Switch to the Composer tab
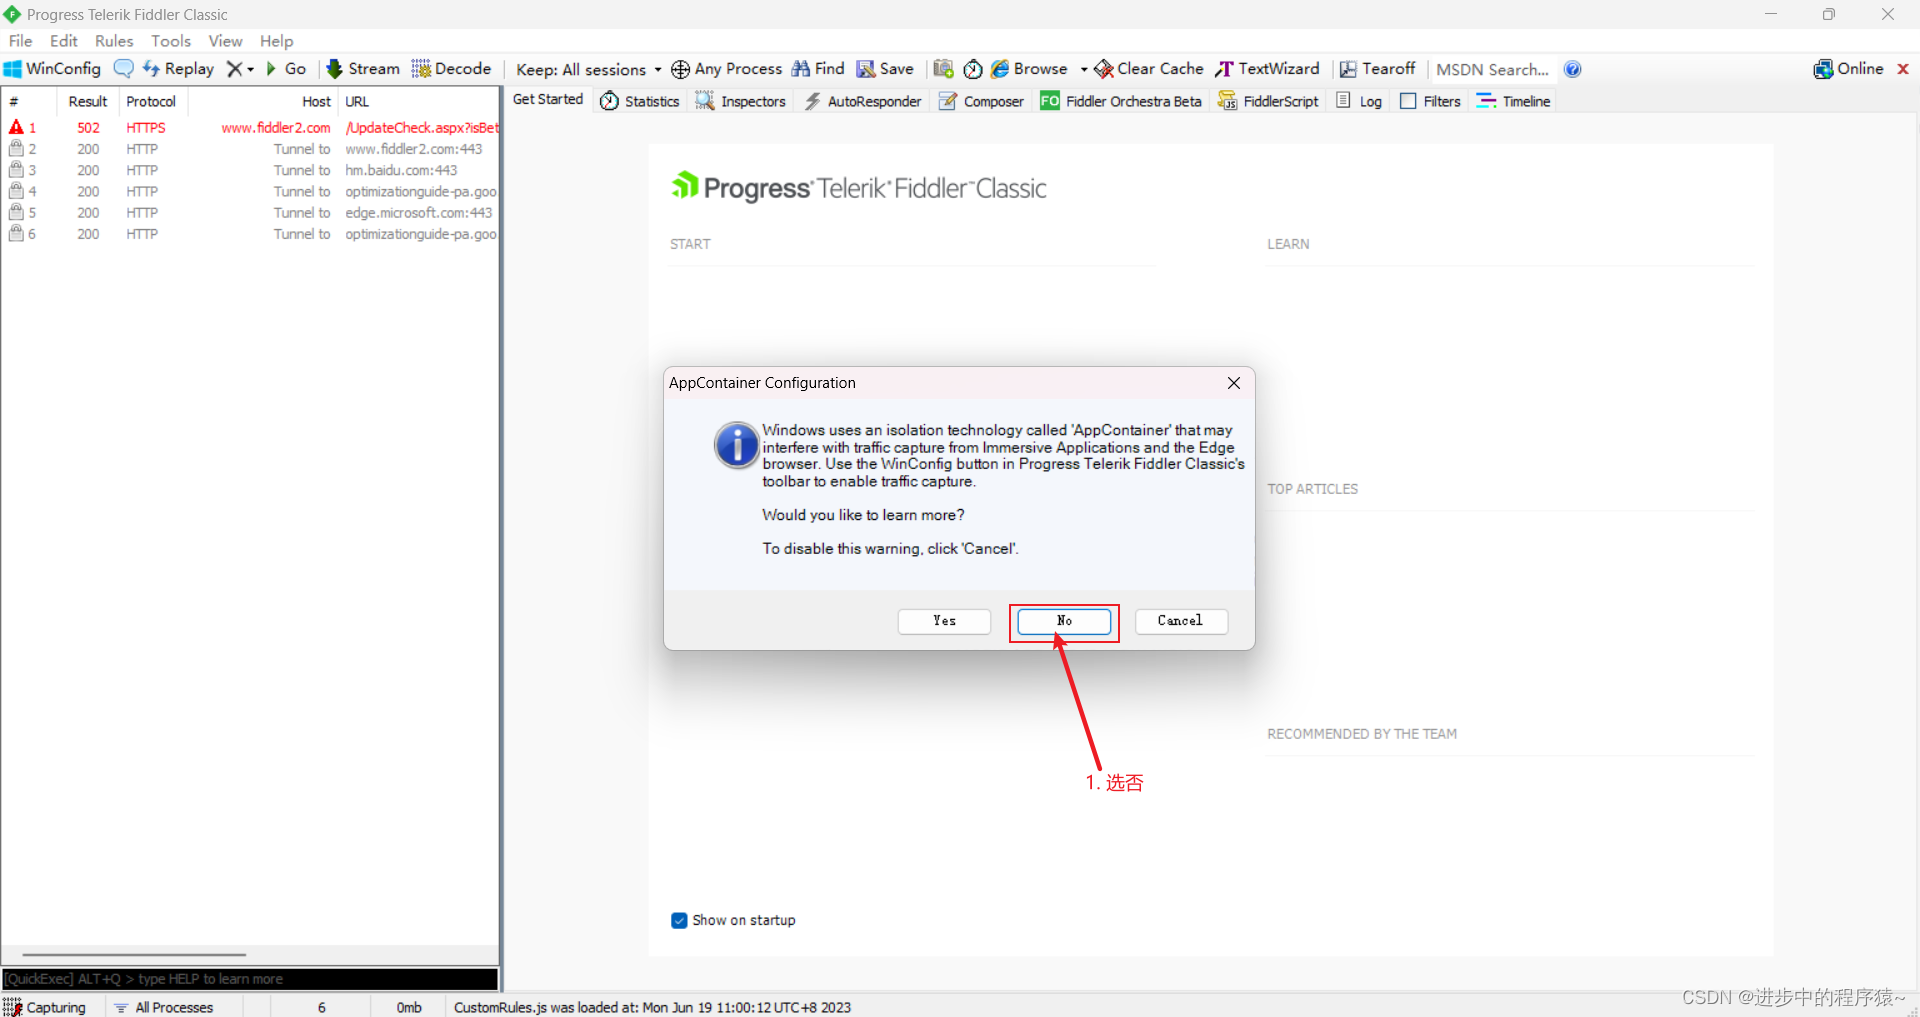The height and width of the screenshot is (1017, 1920). pos(981,101)
